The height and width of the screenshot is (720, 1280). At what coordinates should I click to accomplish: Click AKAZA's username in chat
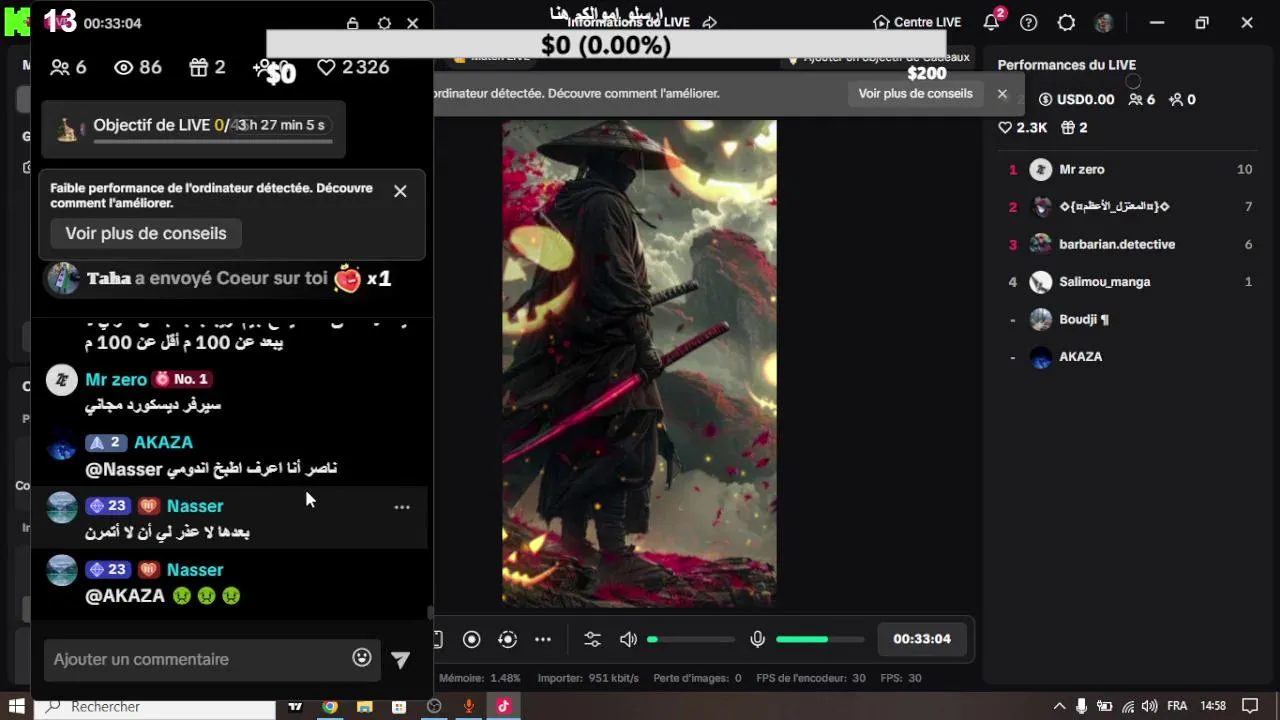pos(164,442)
